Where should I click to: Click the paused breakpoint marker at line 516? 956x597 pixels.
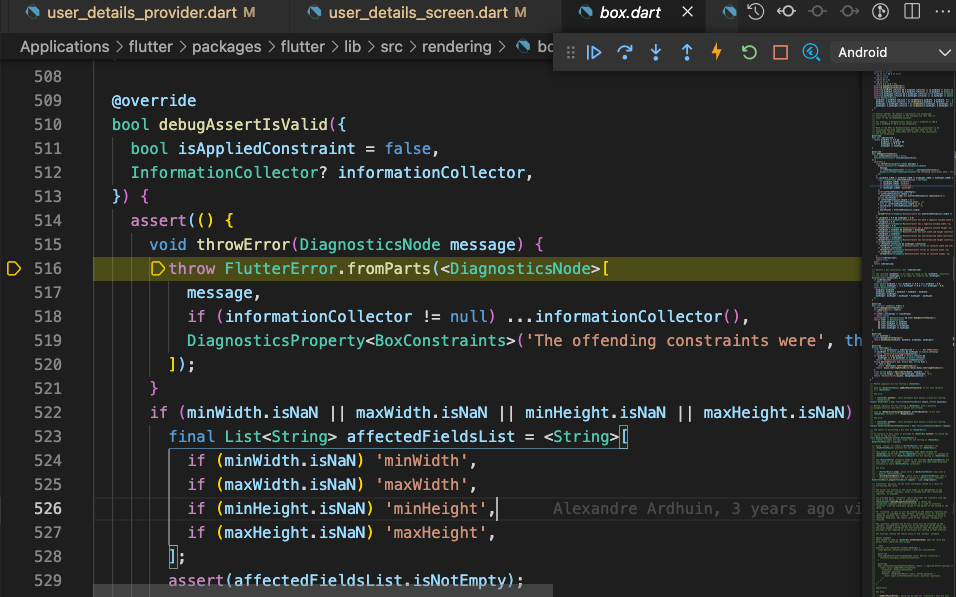pyautogui.click(x=14, y=268)
